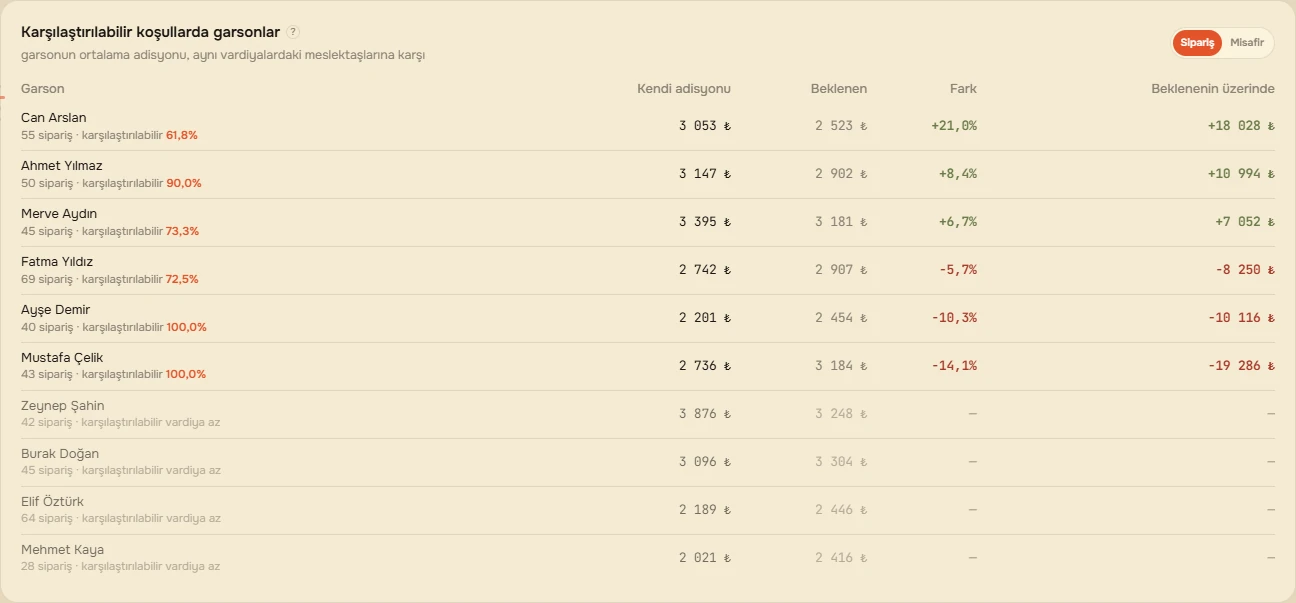Click Can Arslan's +18 028 ₺ value
Image resolution: width=1296 pixels, height=603 pixels.
1241,126
